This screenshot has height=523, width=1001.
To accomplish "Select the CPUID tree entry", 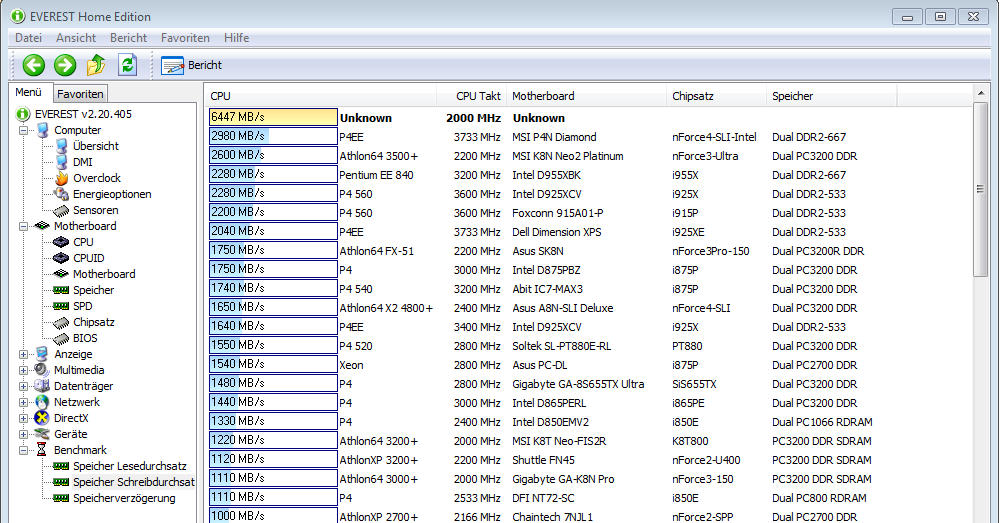I will (x=88, y=258).
